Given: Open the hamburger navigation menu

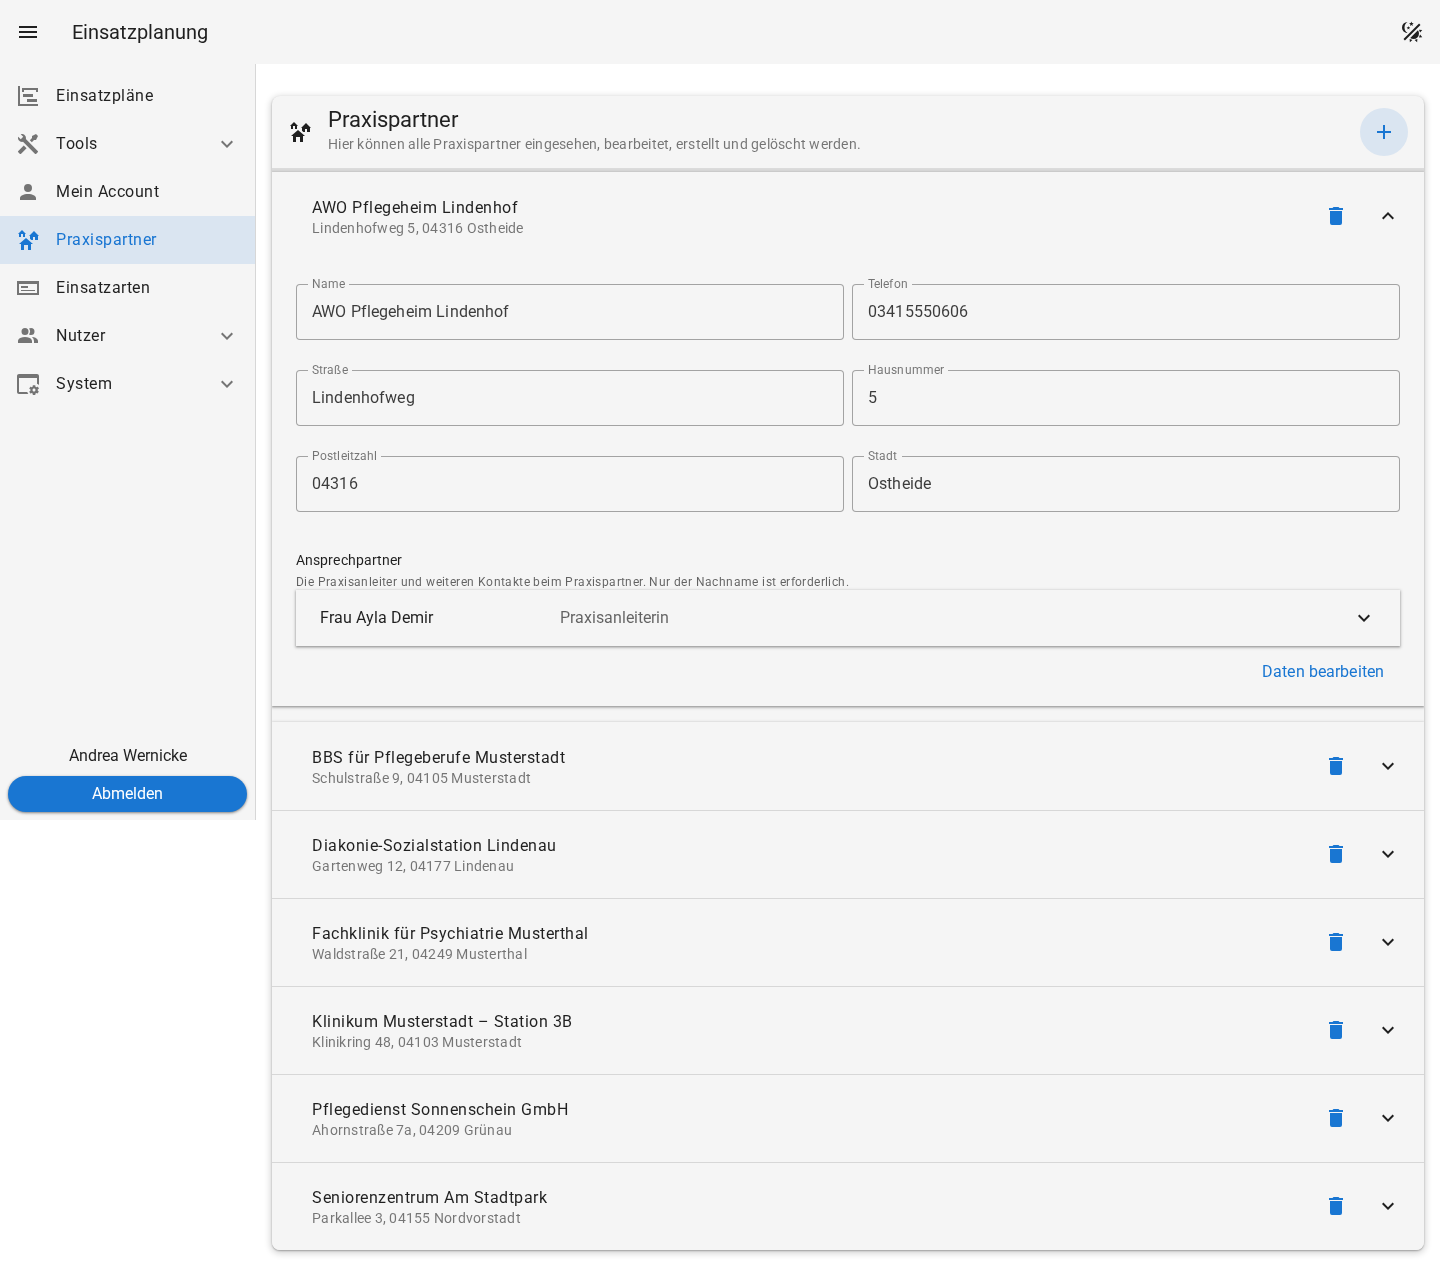Looking at the screenshot, I should 28,32.
